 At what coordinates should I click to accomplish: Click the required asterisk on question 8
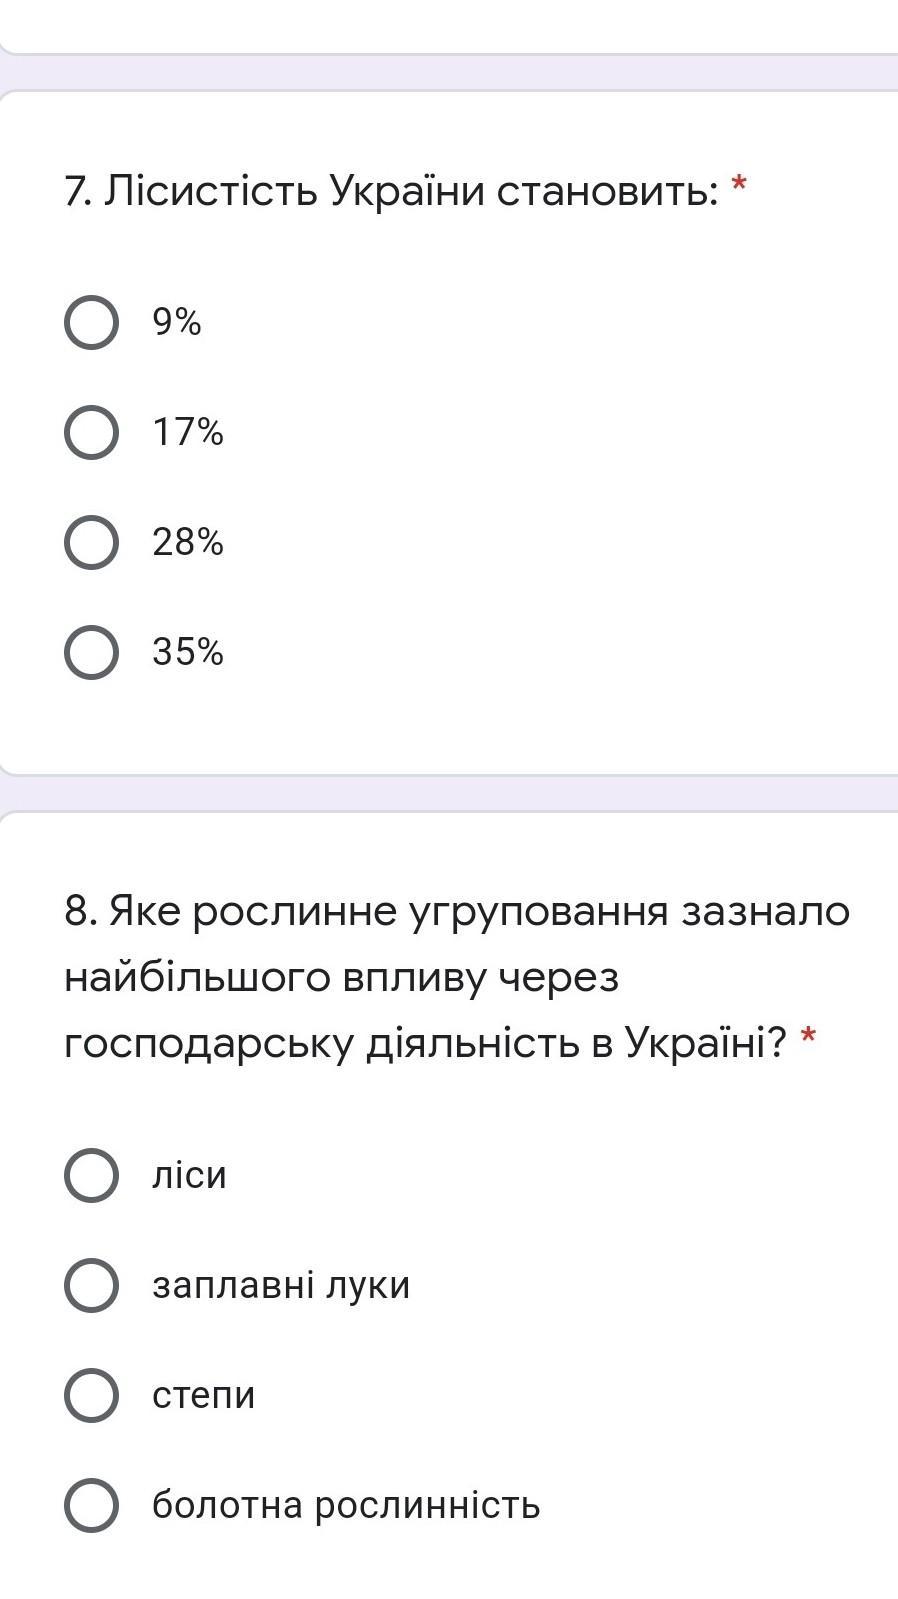tap(808, 1036)
